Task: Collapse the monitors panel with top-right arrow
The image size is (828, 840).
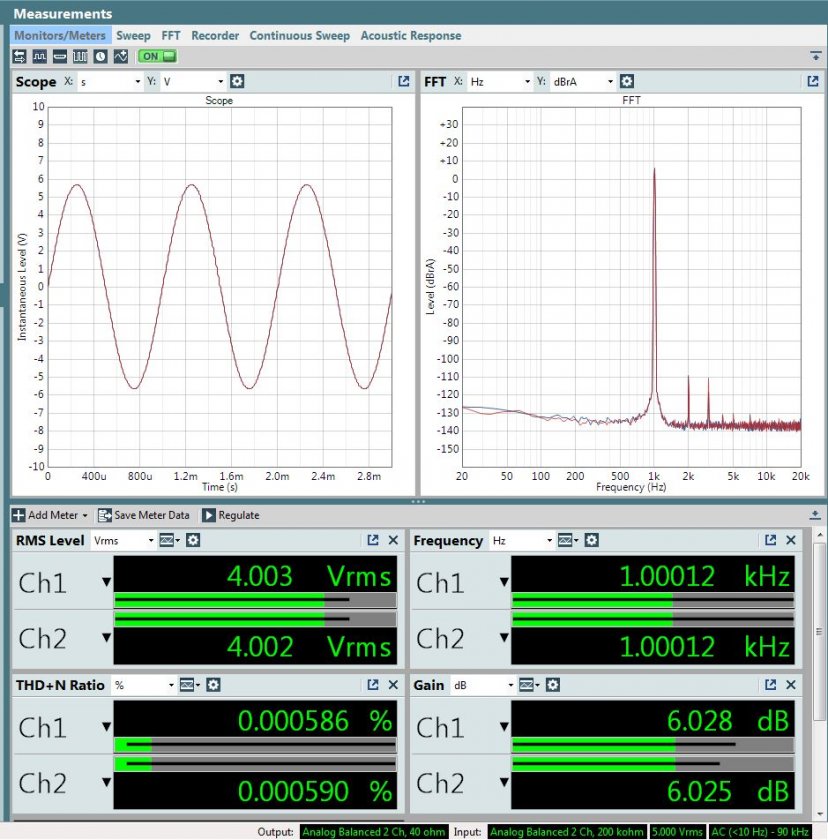Action: (x=816, y=56)
